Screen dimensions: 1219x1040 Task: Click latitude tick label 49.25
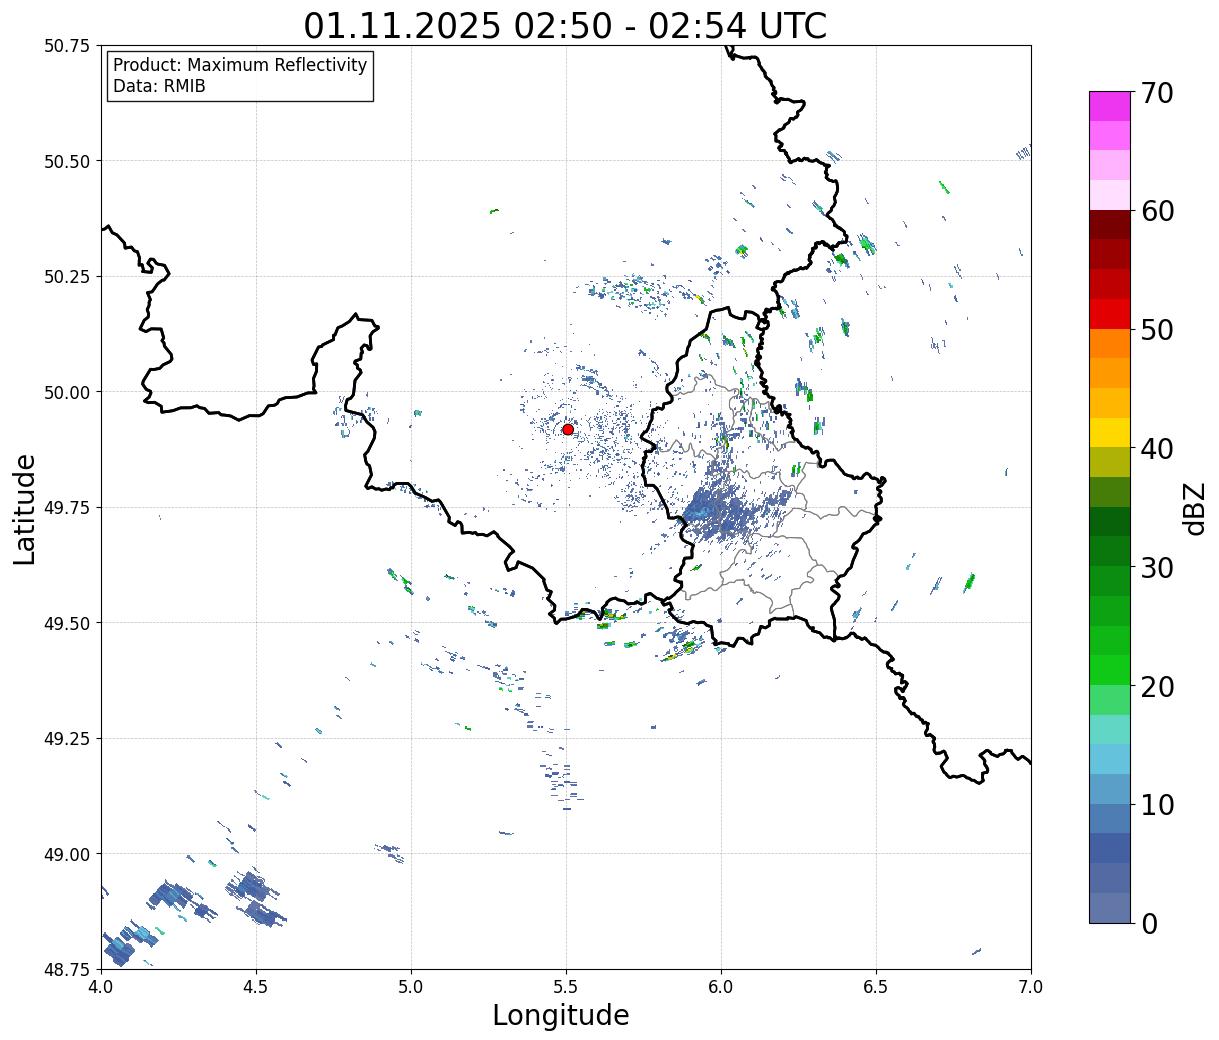pos(67,739)
